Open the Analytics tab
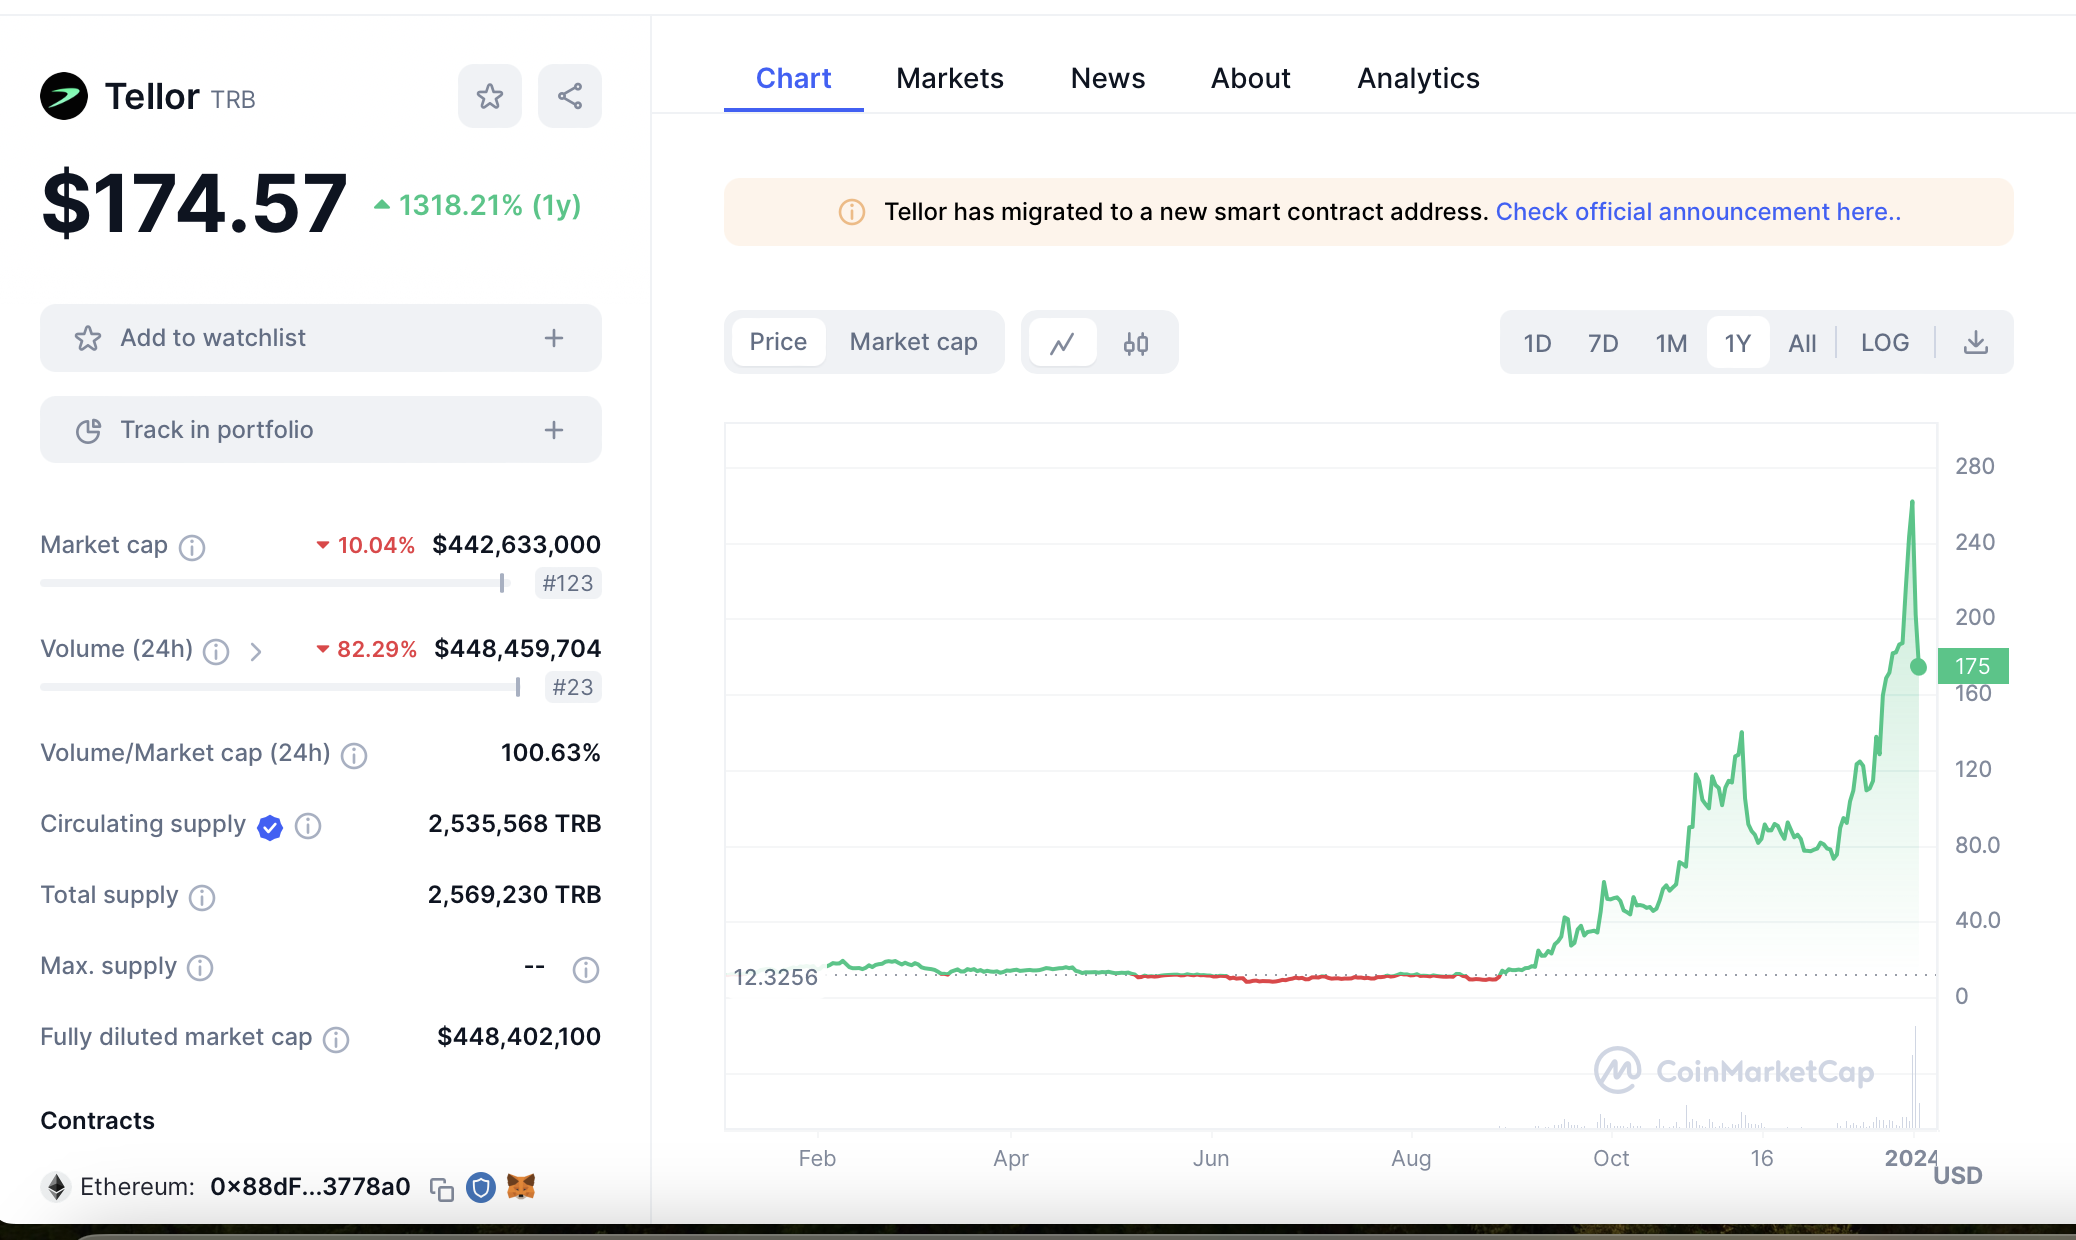The width and height of the screenshot is (2076, 1240). [1417, 78]
